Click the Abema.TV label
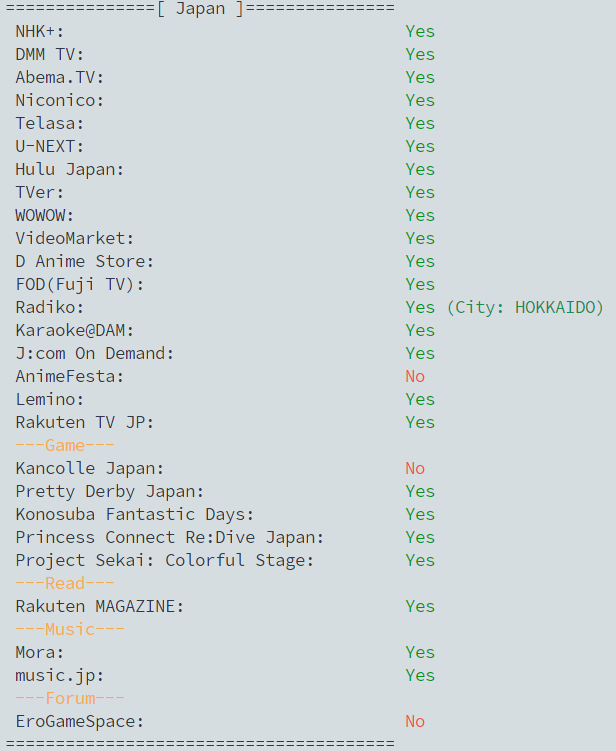The width and height of the screenshot is (616, 751). coord(60,78)
